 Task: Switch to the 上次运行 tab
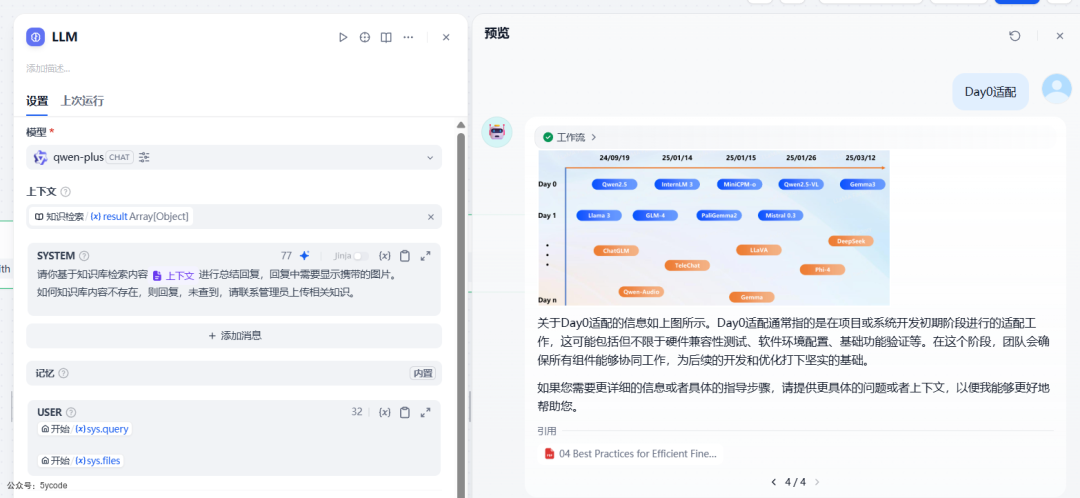83,101
